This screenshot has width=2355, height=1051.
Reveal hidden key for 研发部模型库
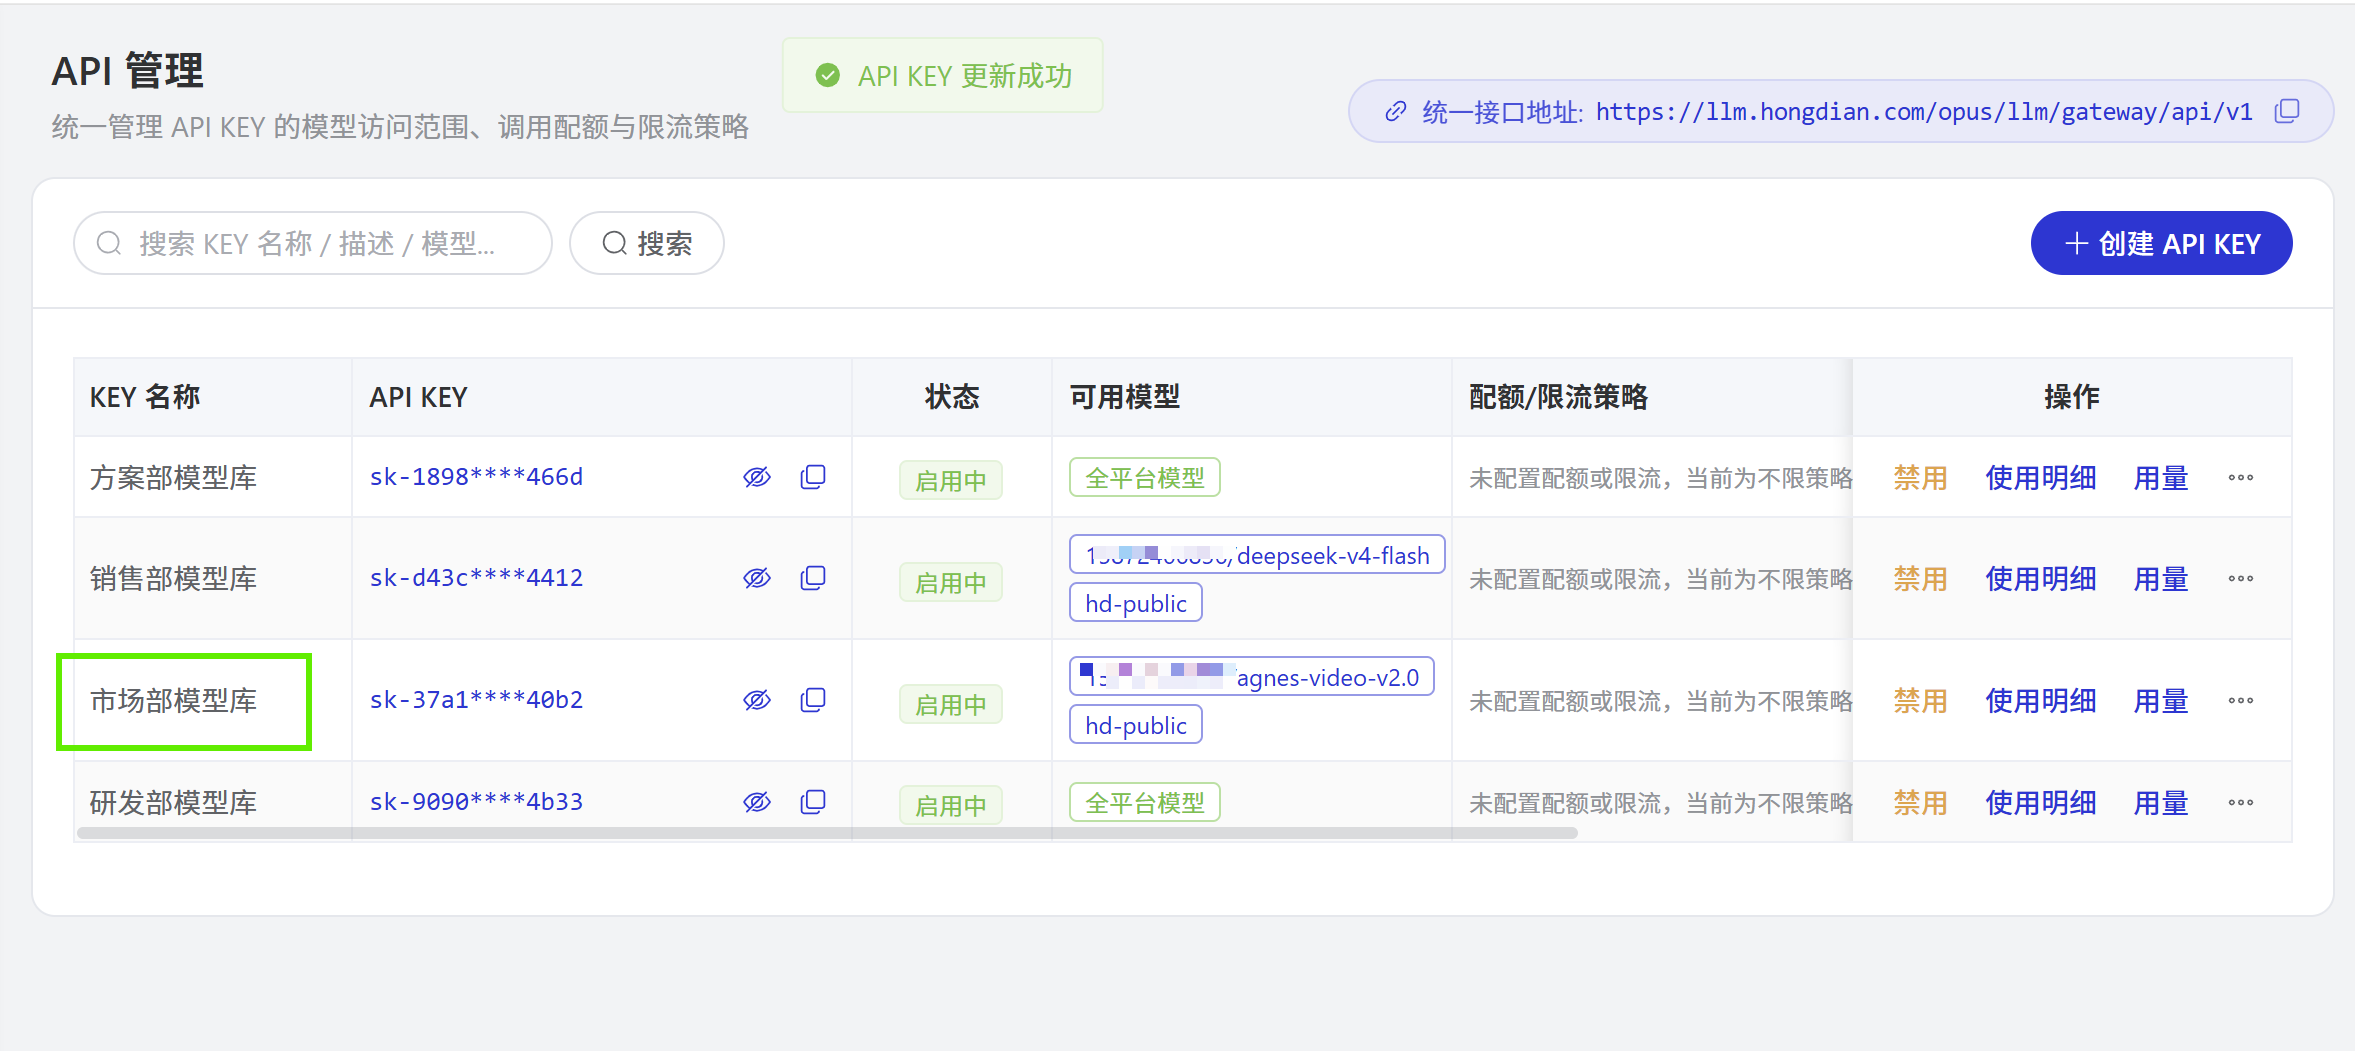pyautogui.click(x=757, y=802)
